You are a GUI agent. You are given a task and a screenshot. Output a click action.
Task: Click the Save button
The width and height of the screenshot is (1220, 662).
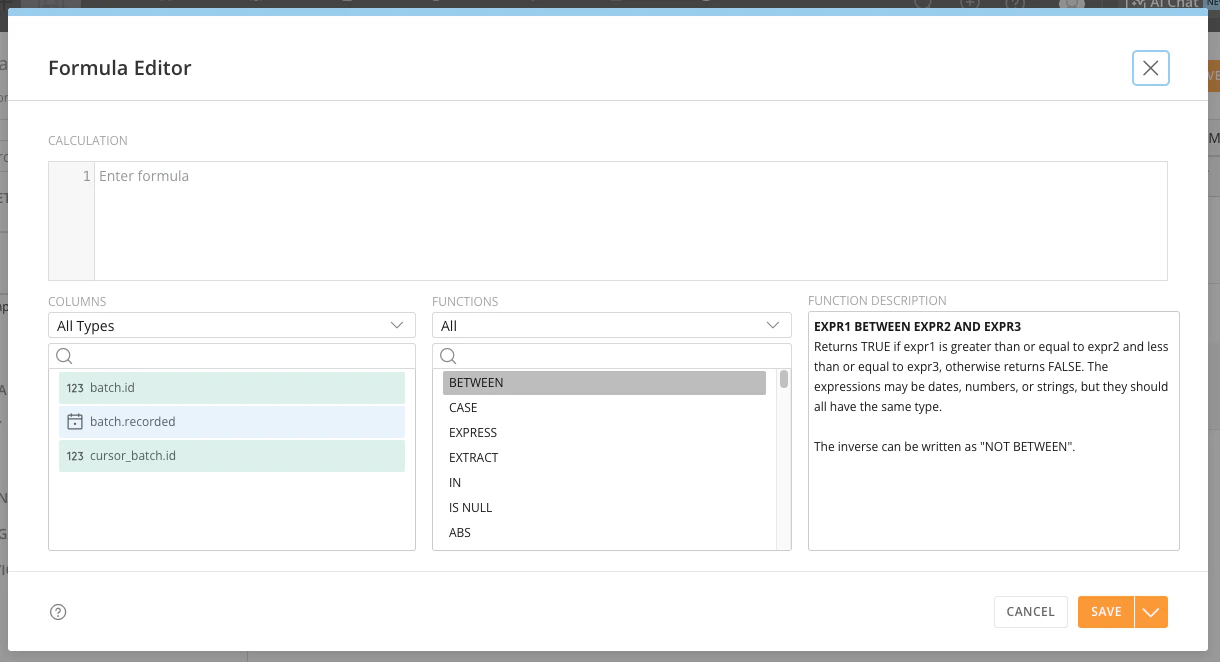(1106, 612)
